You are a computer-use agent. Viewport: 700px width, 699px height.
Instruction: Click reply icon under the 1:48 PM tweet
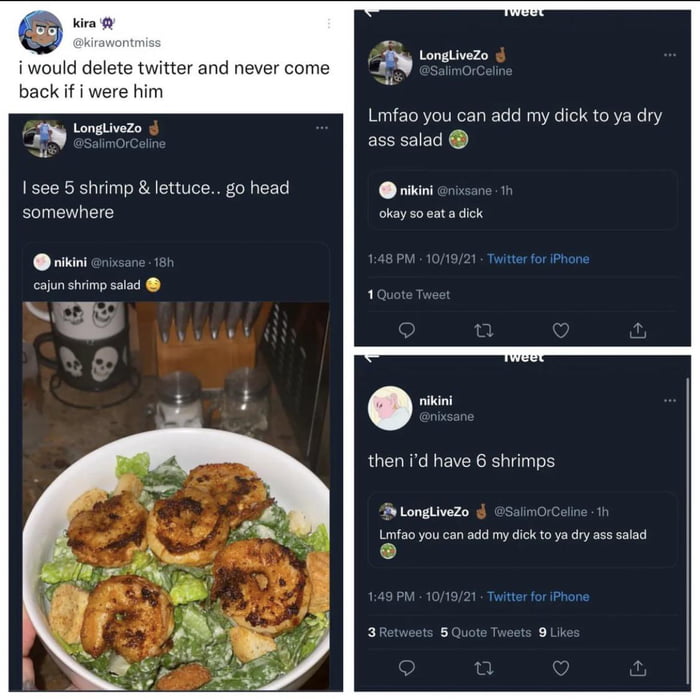tap(406, 329)
